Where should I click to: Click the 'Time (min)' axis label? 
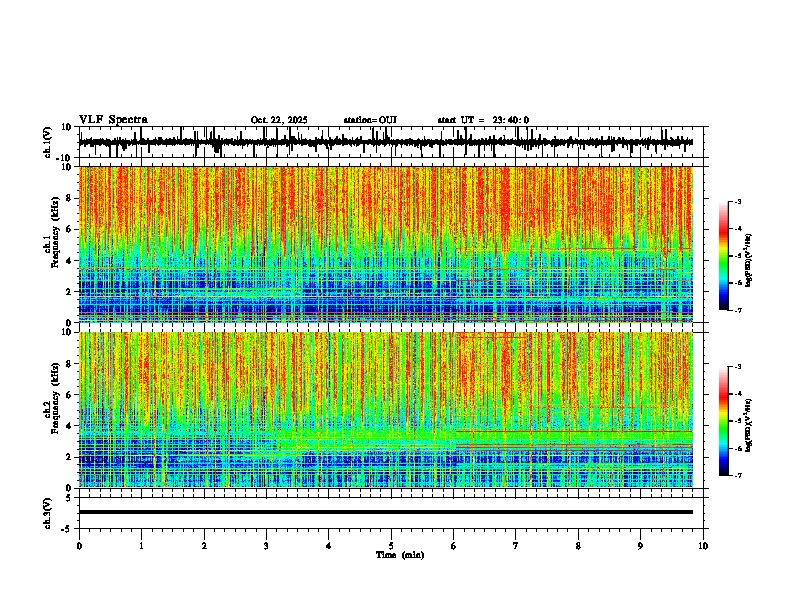pos(400,555)
